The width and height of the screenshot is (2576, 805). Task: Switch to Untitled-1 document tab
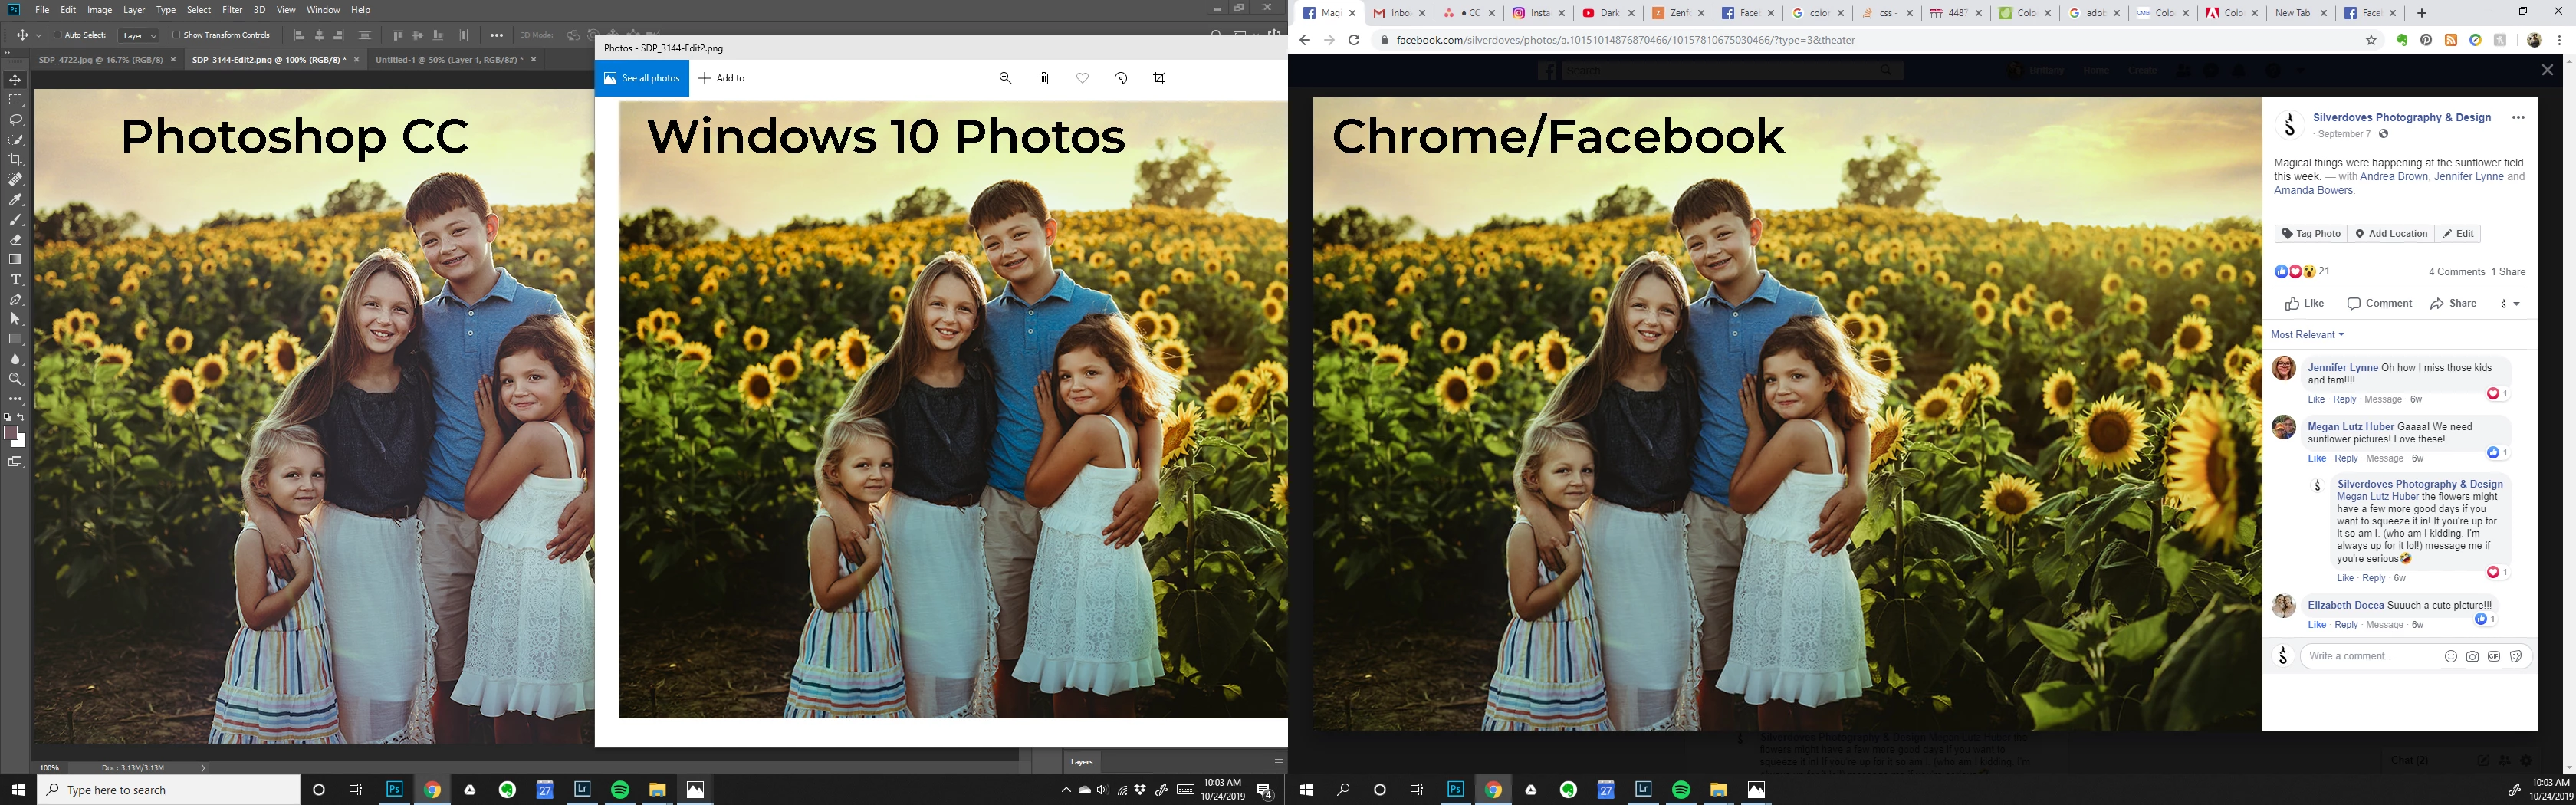(448, 60)
